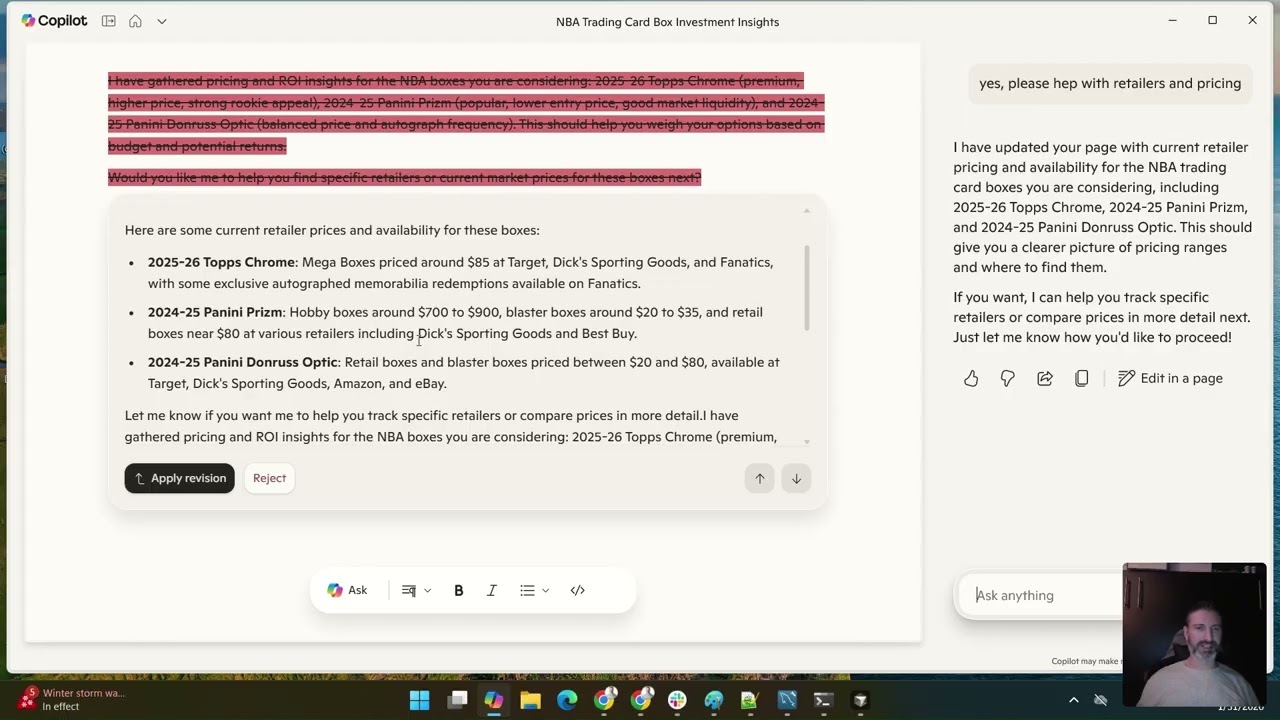
Task: Toggle the sidebar panel icon next to Copilot
Action: point(108,21)
